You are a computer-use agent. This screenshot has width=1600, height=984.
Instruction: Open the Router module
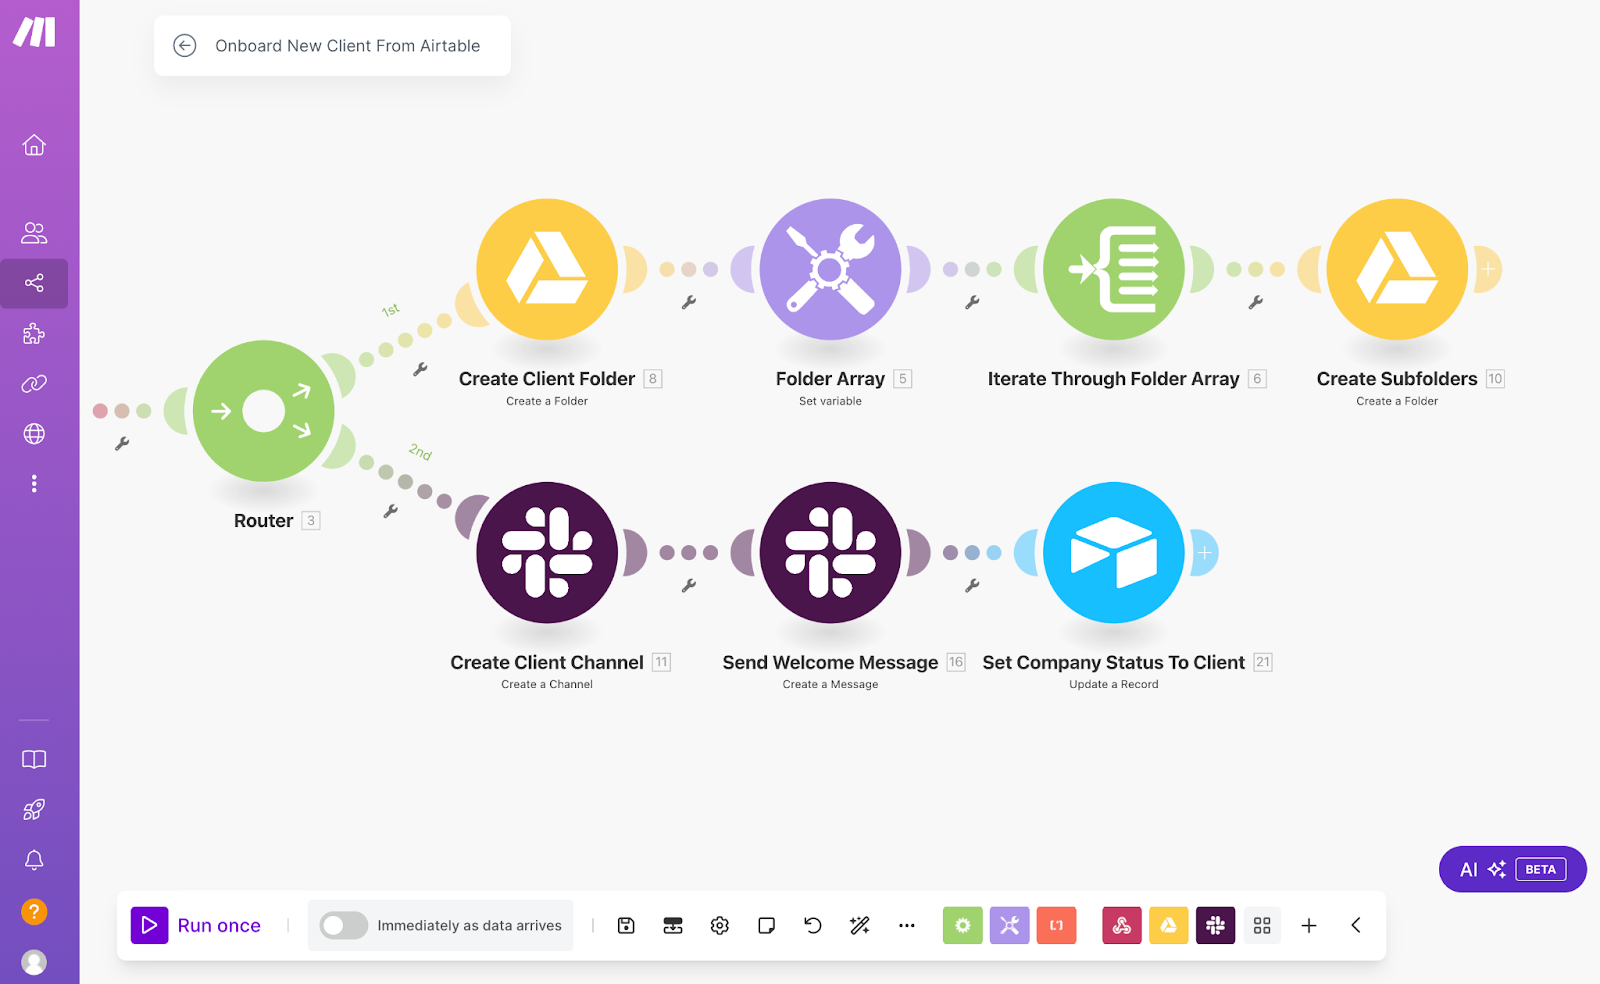point(264,411)
